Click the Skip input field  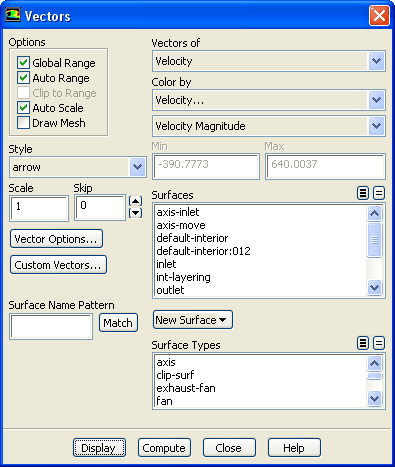pos(100,208)
